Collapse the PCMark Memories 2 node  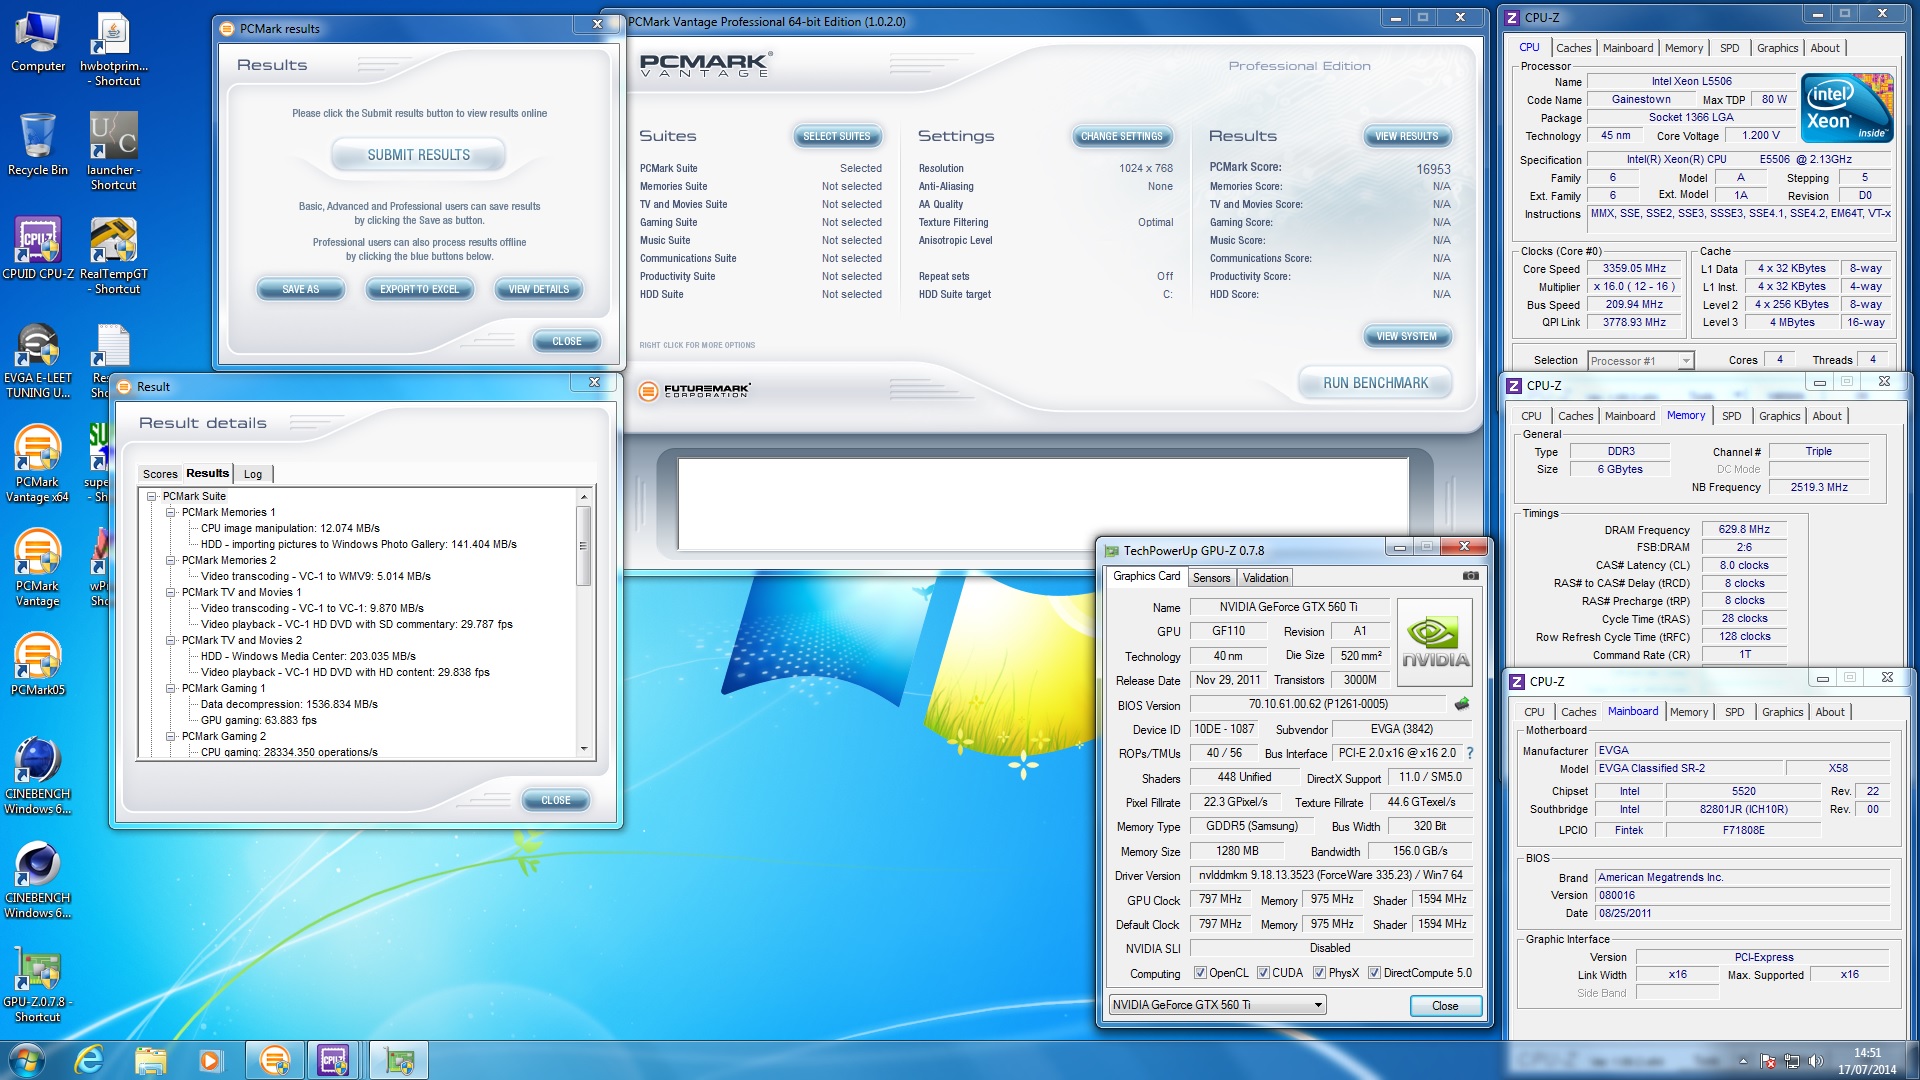click(171, 560)
